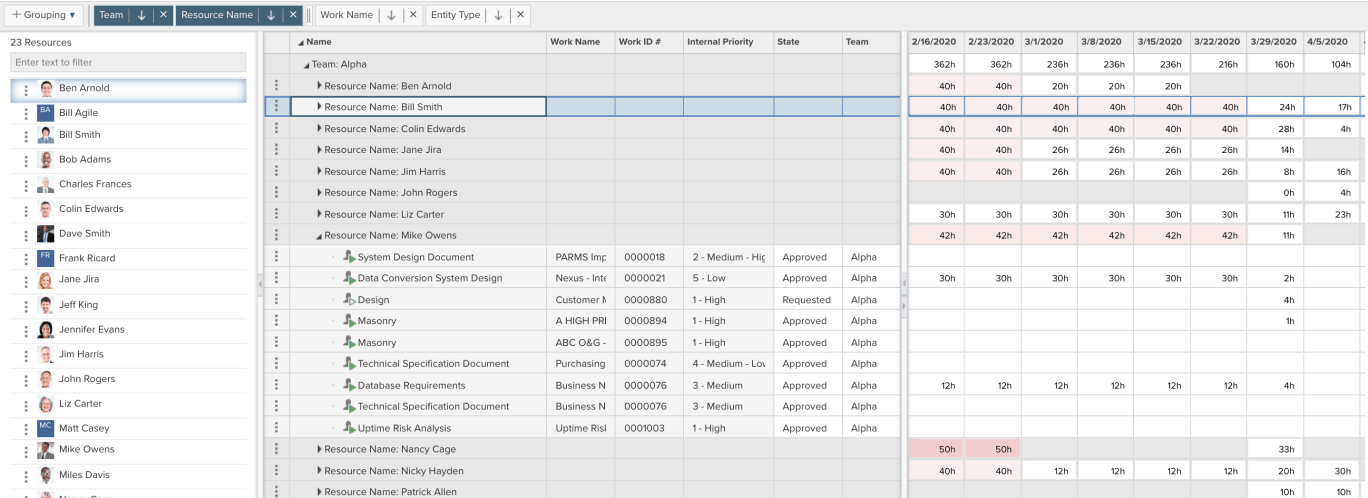This screenshot has width=1368, height=498.
Task: Toggle sort arrow on Entity Type chip
Action: pyautogui.click(x=498, y=15)
